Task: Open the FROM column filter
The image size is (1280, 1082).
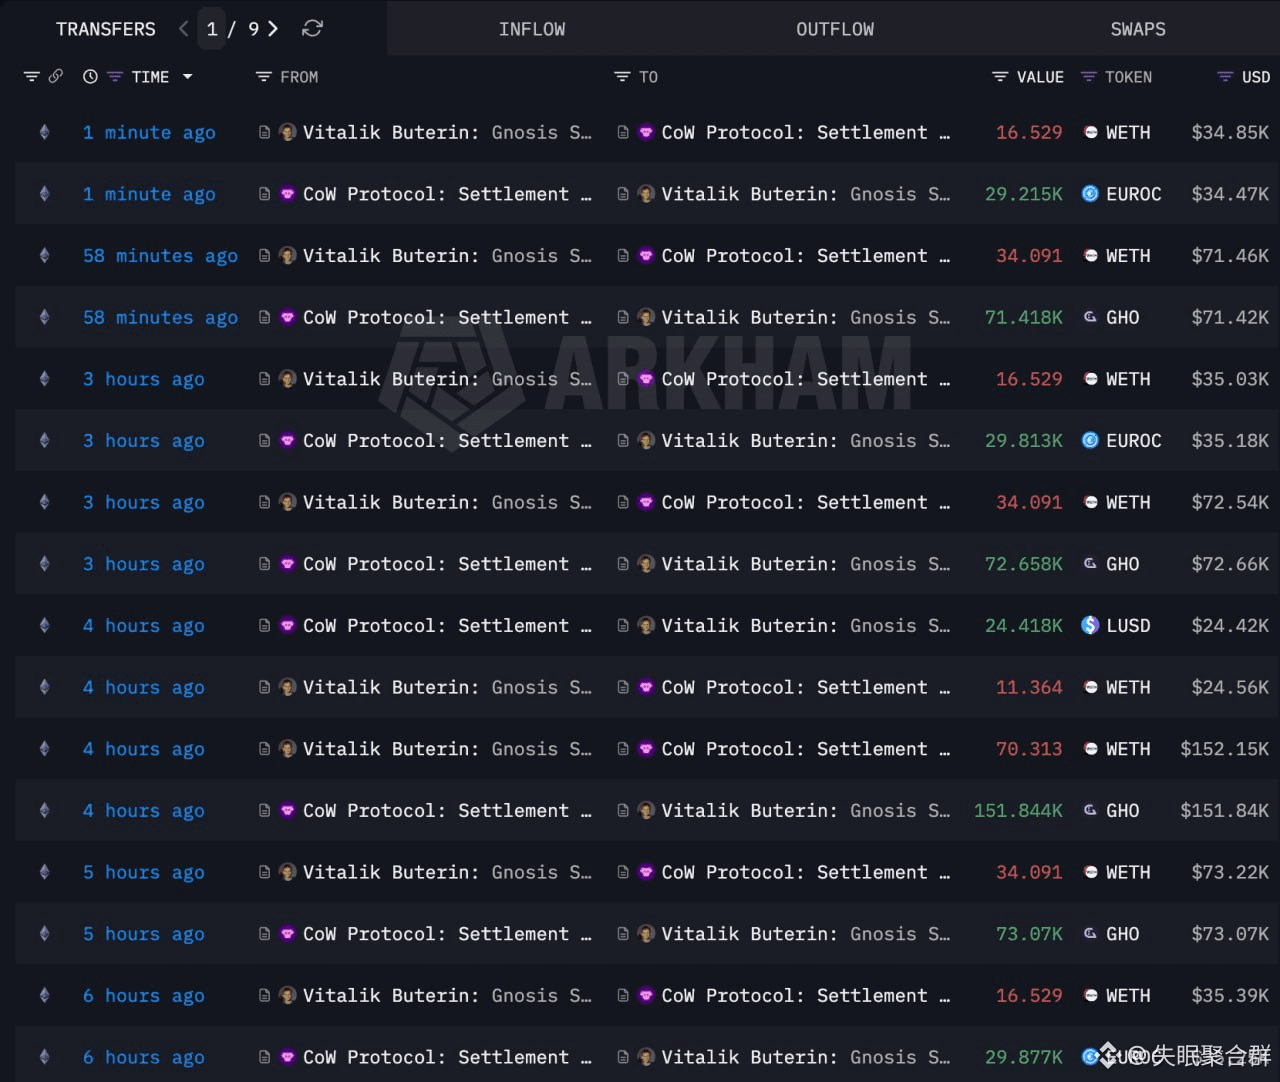Action: point(263,77)
